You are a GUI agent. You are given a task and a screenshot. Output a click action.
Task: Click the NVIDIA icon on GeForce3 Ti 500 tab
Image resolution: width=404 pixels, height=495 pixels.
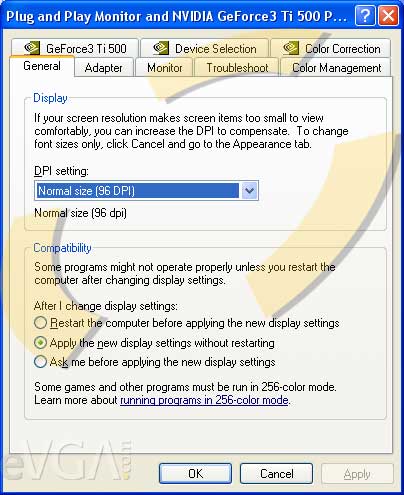(x=32, y=48)
